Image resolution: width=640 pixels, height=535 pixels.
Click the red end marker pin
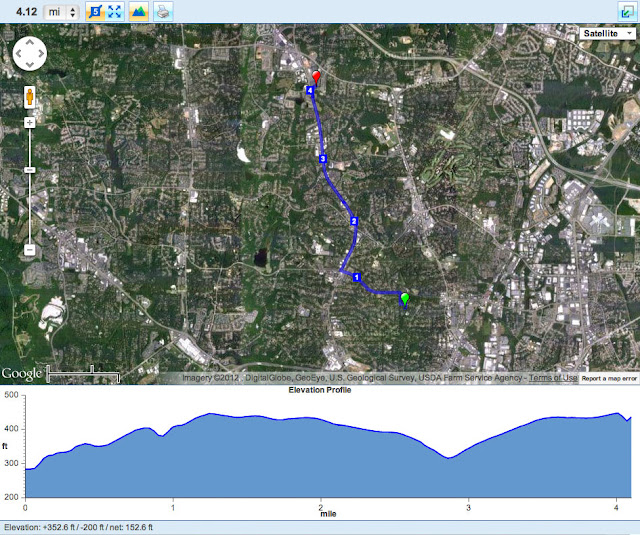point(316,77)
